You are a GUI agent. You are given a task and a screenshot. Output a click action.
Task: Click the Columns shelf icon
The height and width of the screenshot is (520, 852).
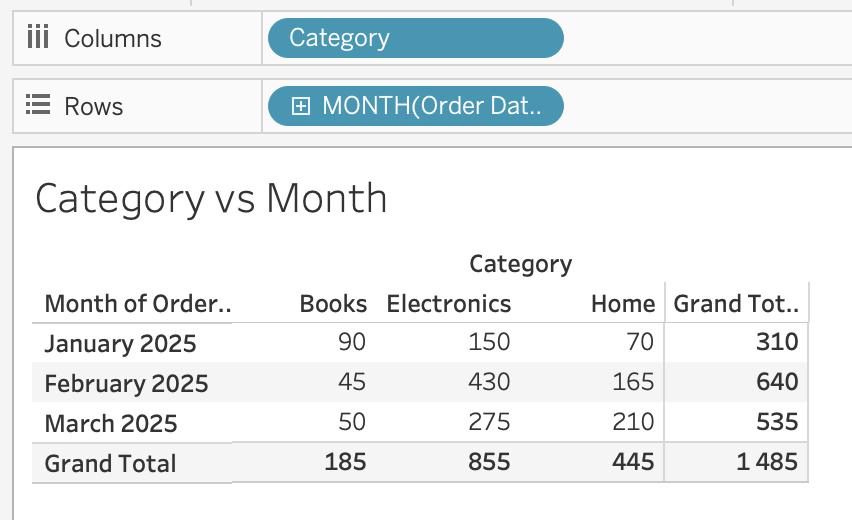tap(37, 39)
